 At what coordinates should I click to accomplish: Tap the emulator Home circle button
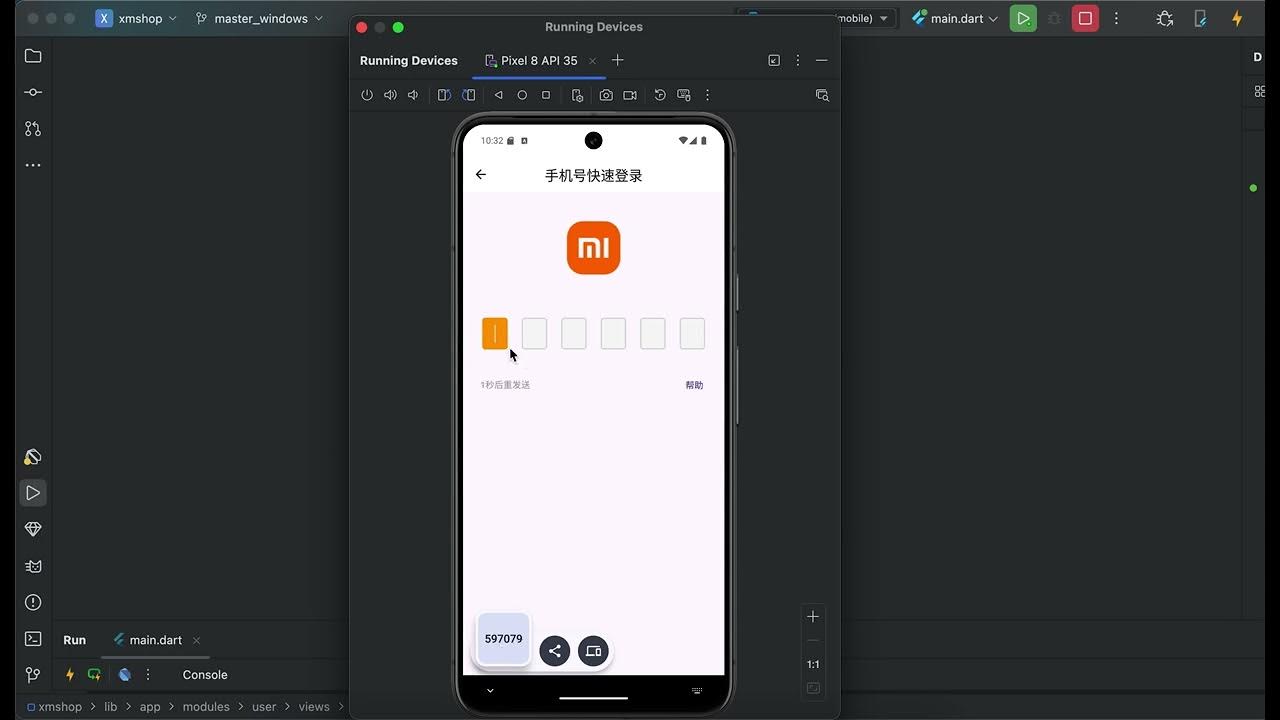coord(522,95)
